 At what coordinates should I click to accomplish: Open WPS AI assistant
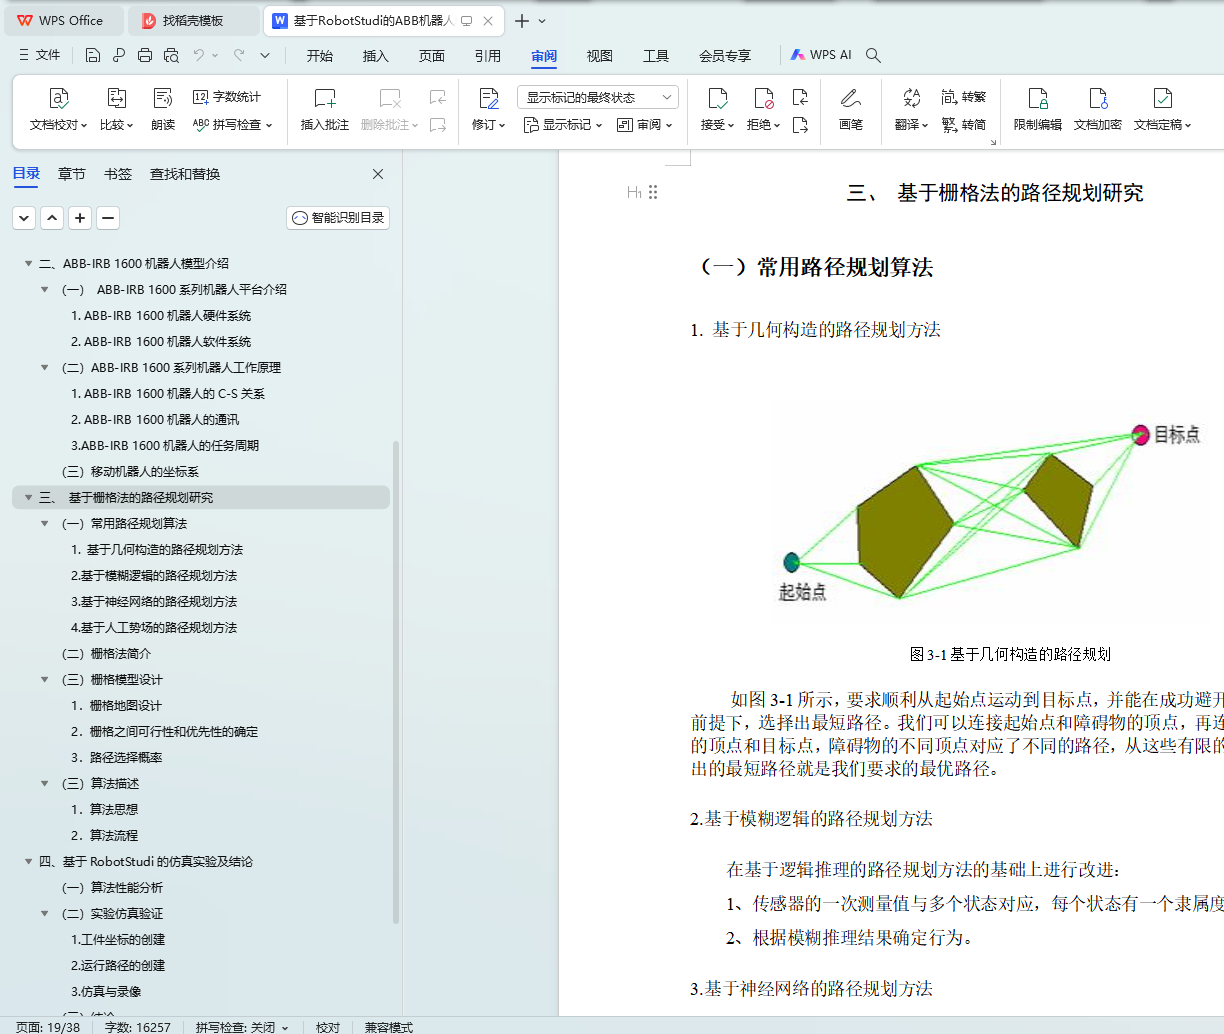[821, 55]
